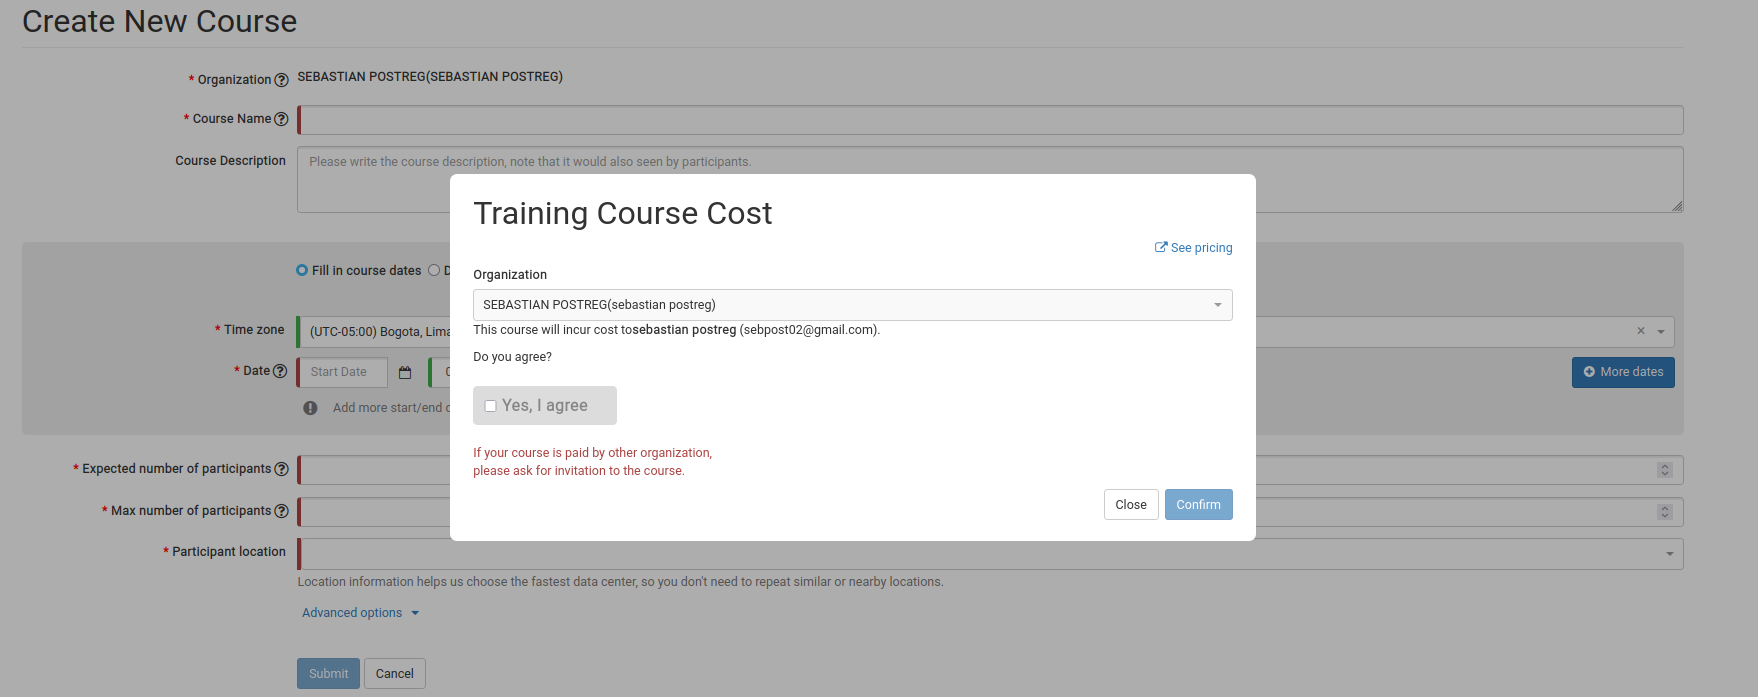Click the Course Name help icon
Viewport: 1758px width, 697px height.
click(281, 119)
